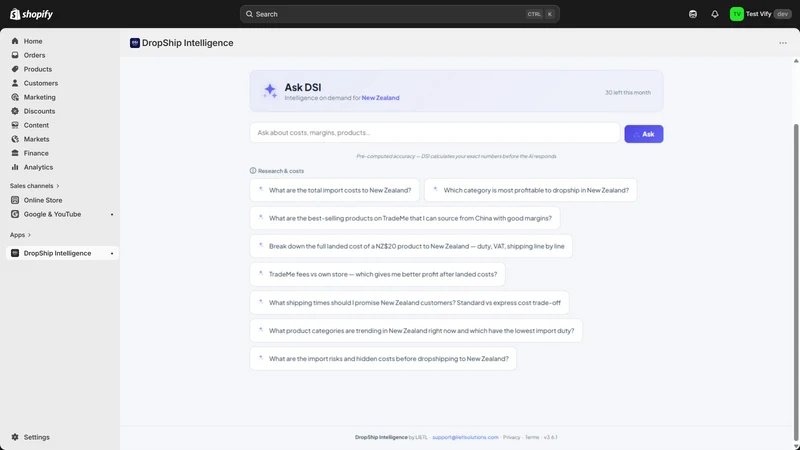Open the support email link in footer
800x450 pixels.
465,437
